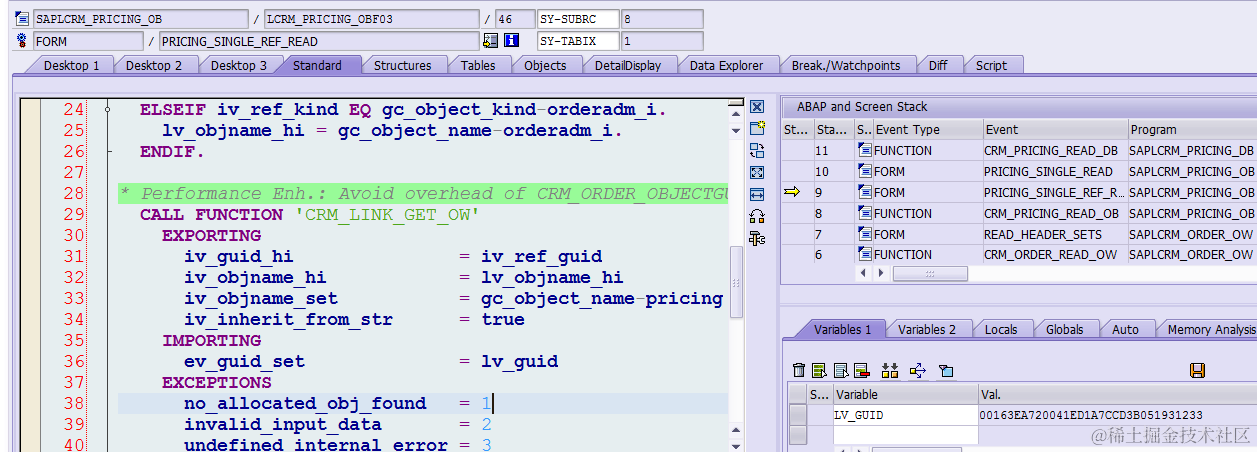
Task: Switch to the Locals tab
Action: click(x=1001, y=329)
